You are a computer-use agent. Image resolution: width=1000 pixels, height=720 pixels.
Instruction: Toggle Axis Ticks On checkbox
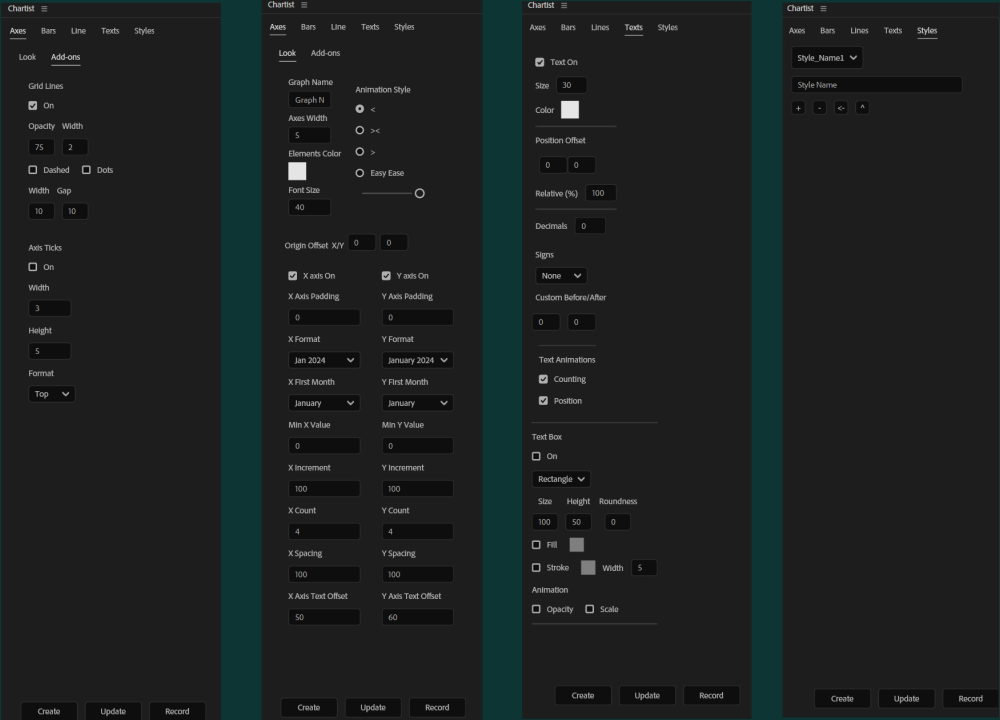33,267
